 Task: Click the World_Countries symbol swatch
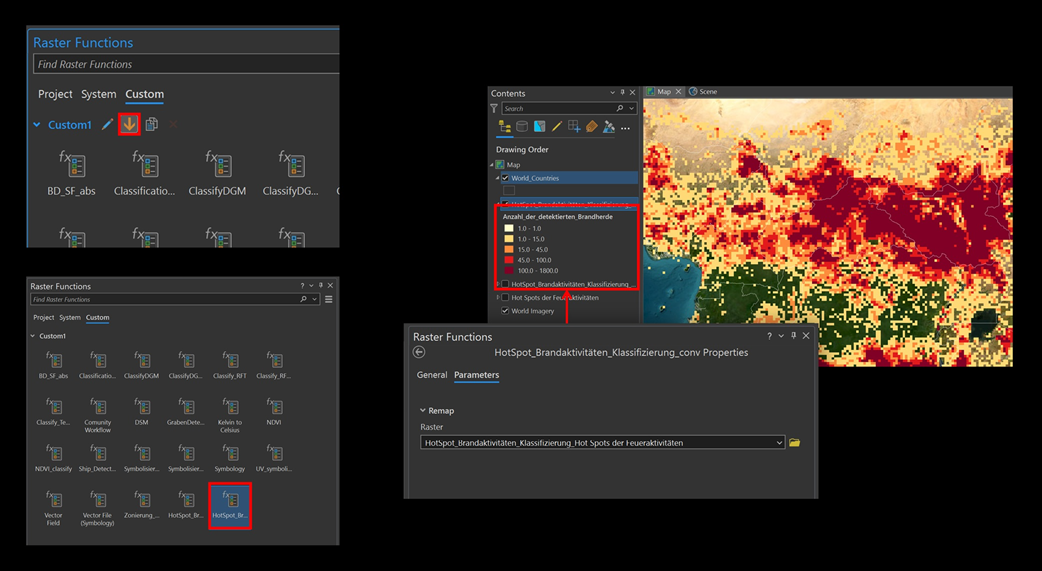pyautogui.click(x=509, y=191)
